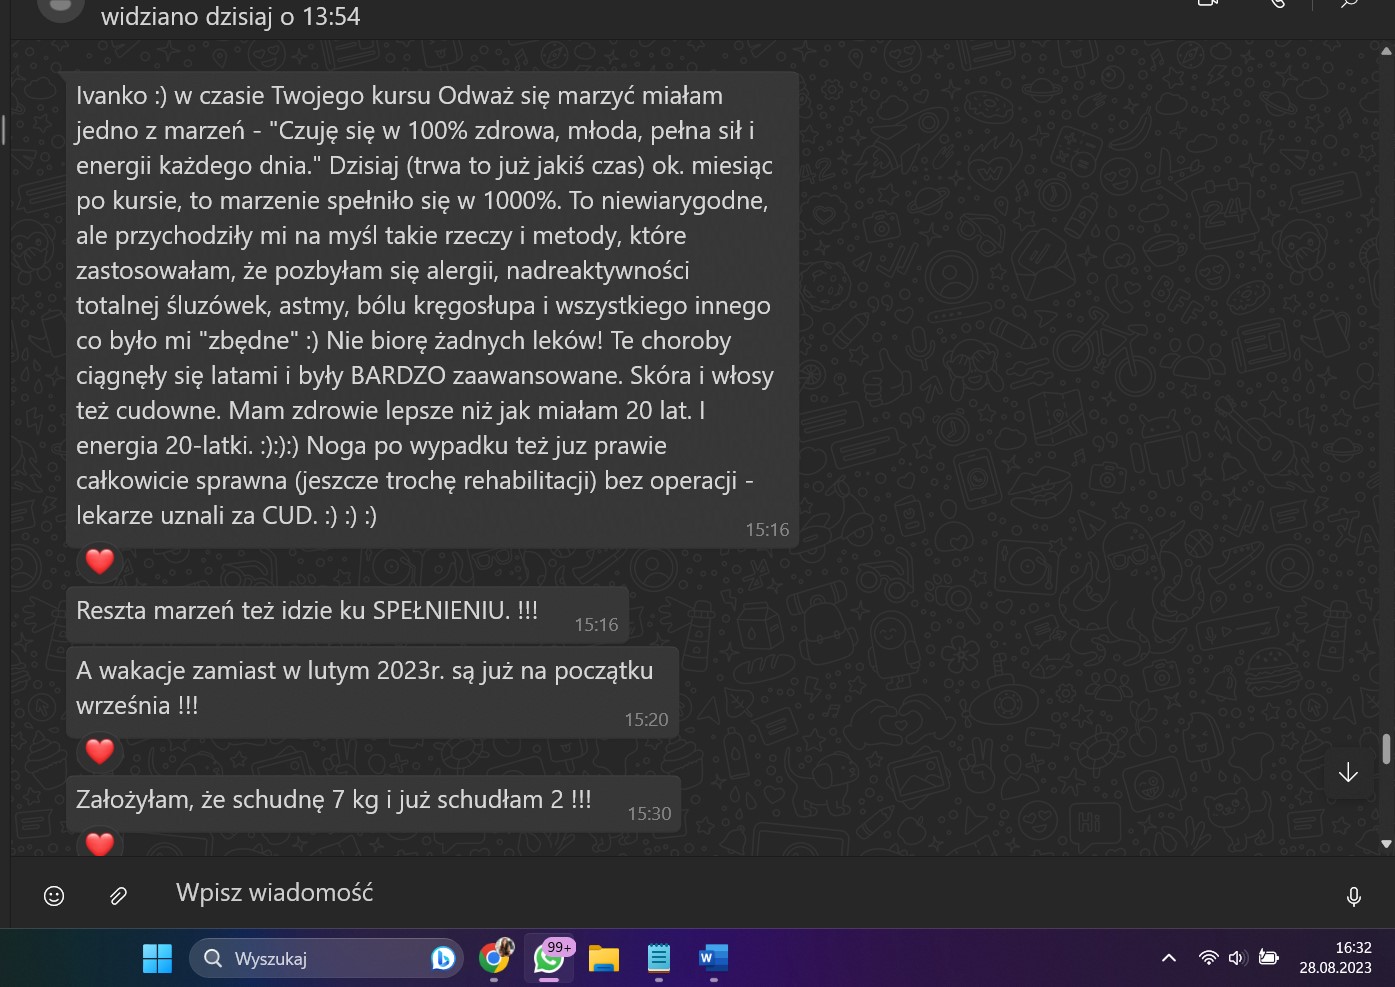Jump to latest messages with down arrow

tap(1348, 772)
